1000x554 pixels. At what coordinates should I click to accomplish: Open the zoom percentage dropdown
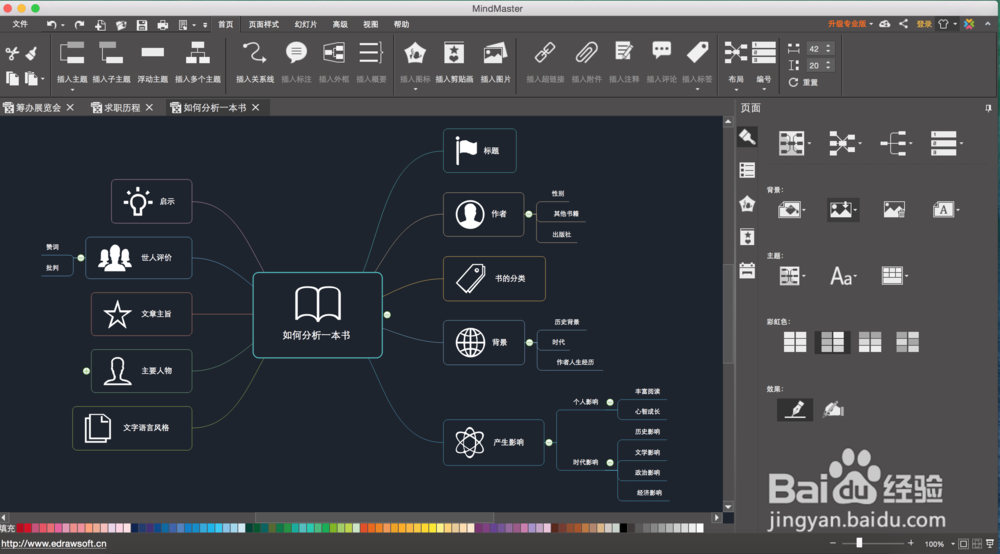(x=953, y=544)
